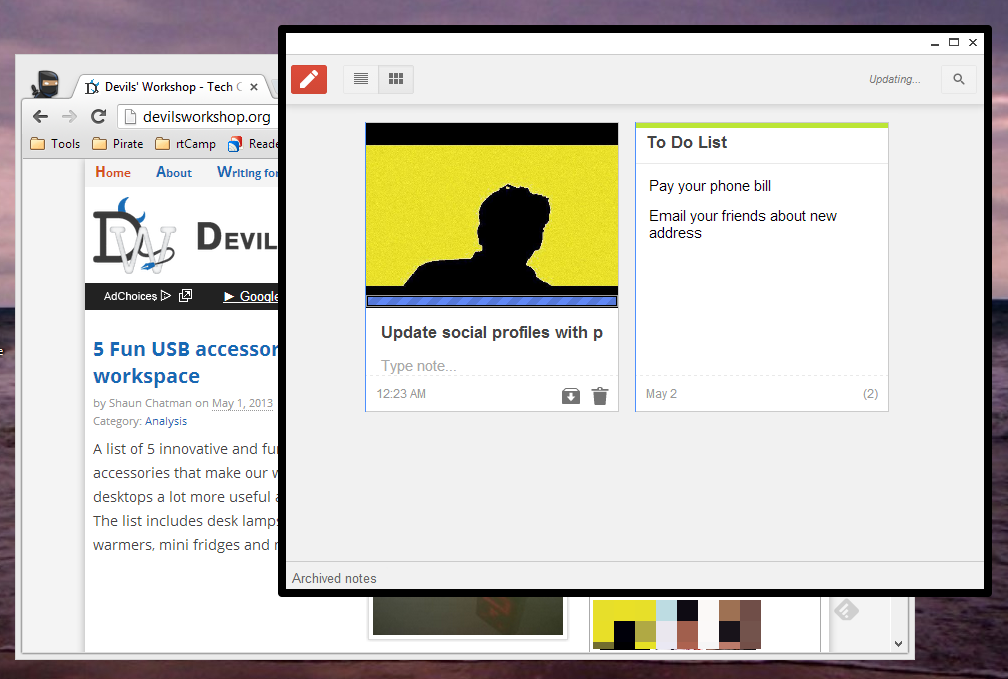Switch to list view in Keep
The image size is (1008, 679).
[x=361, y=79]
